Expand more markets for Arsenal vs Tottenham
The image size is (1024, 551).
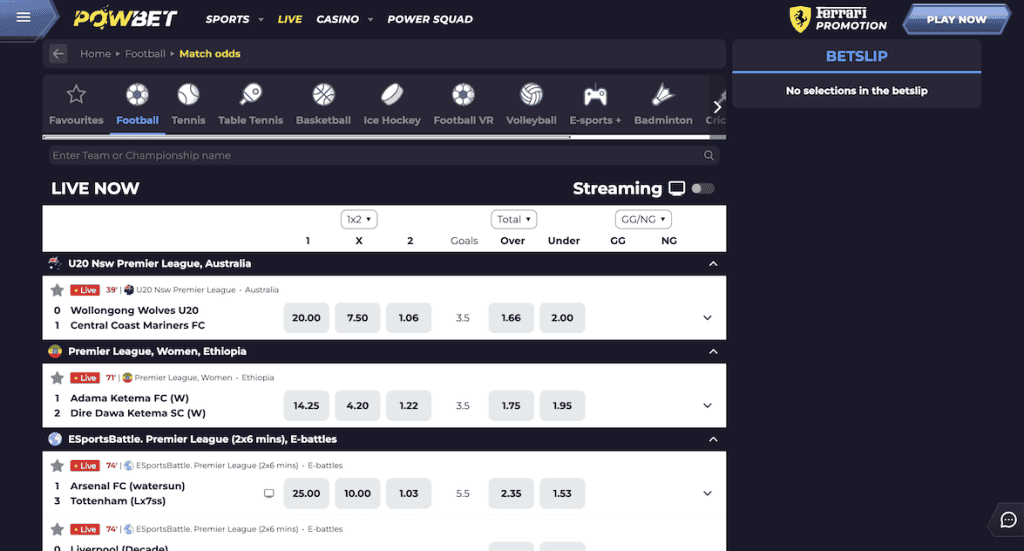tap(707, 494)
